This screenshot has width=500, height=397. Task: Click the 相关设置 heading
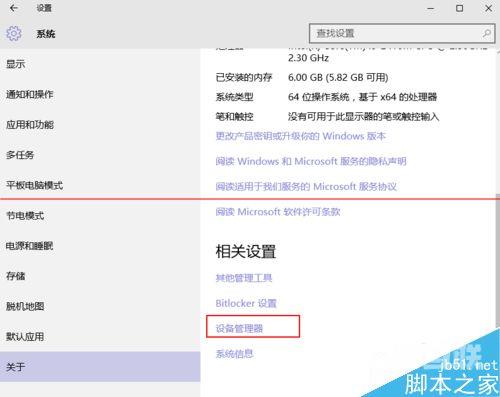click(246, 251)
